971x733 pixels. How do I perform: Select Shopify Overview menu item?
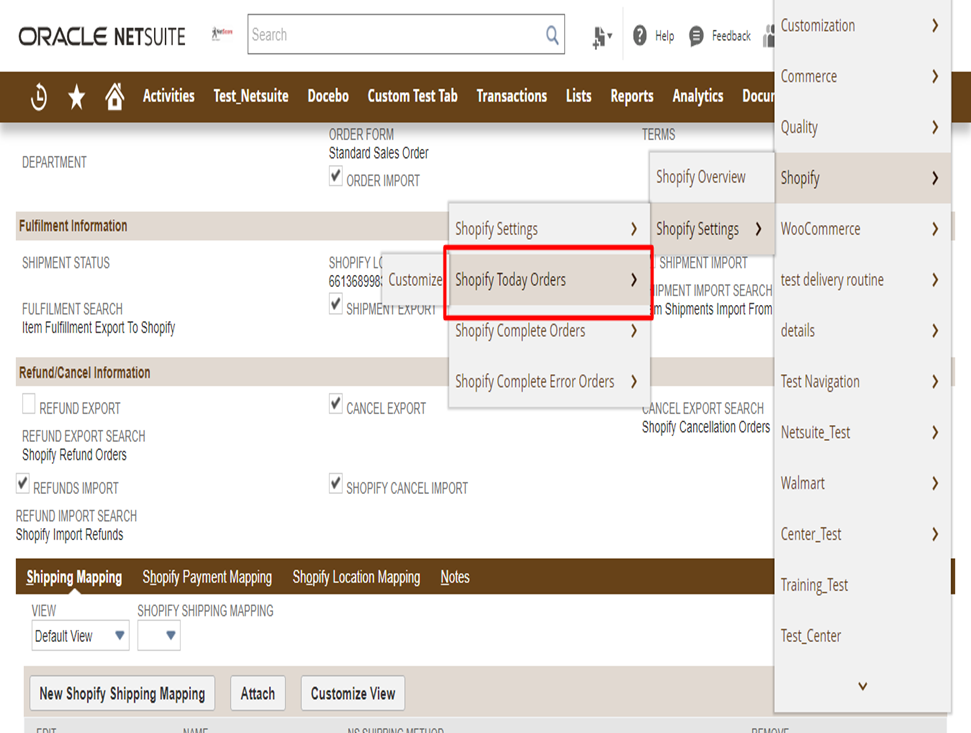[x=712, y=177]
